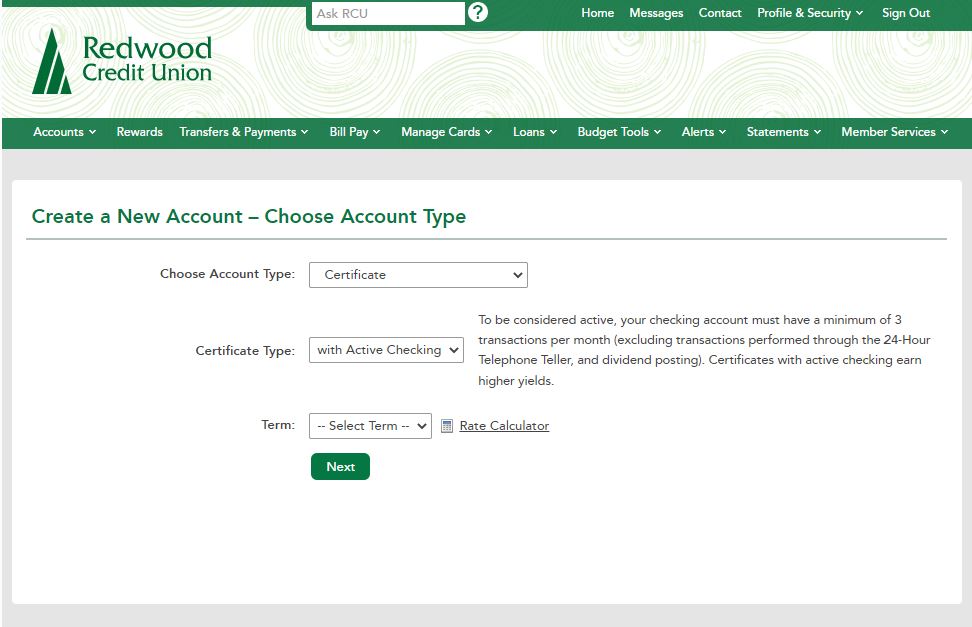Expand the Profile & Security menu
Screen dimensions: 972x627
[x=810, y=13]
